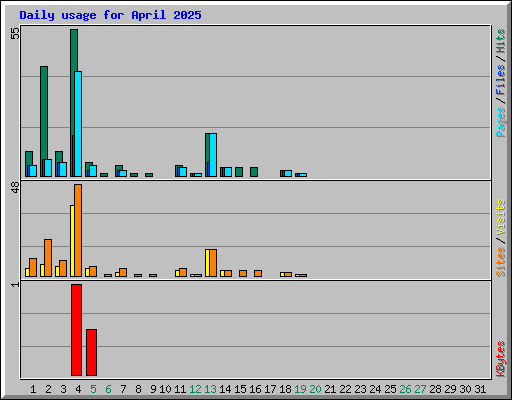The height and width of the screenshot is (400, 512).
Task: Click the day 13 label on x-axis
Action: coord(210,389)
